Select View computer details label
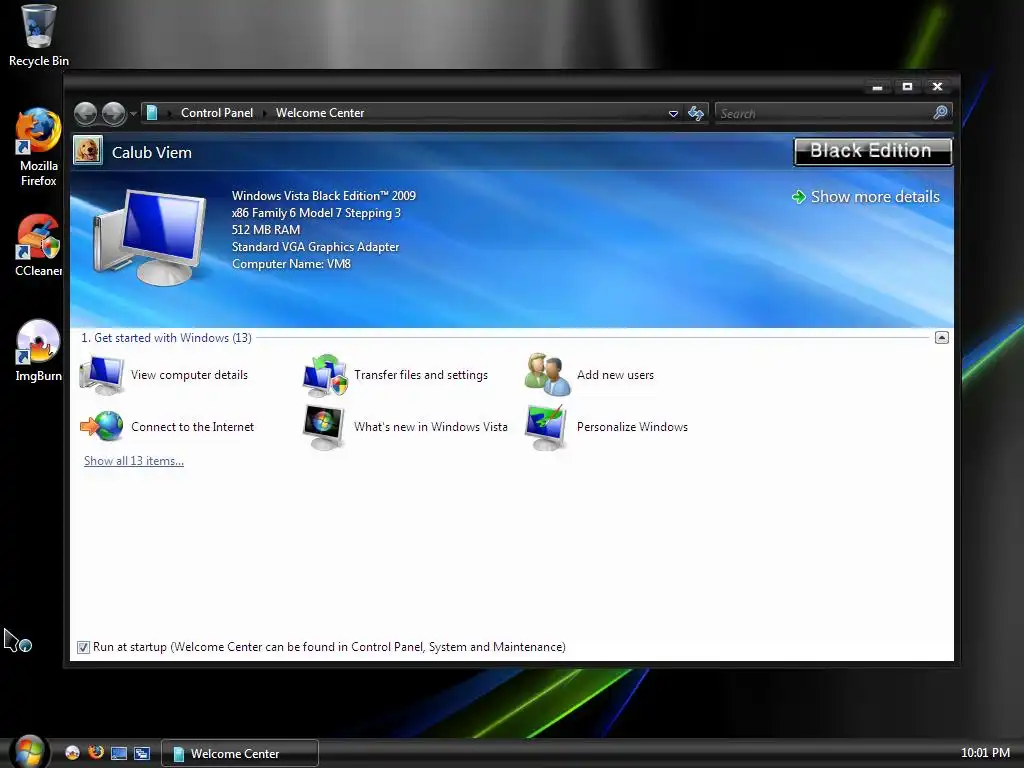The height and width of the screenshot is (768, 1024). click(x=189, y=375)
